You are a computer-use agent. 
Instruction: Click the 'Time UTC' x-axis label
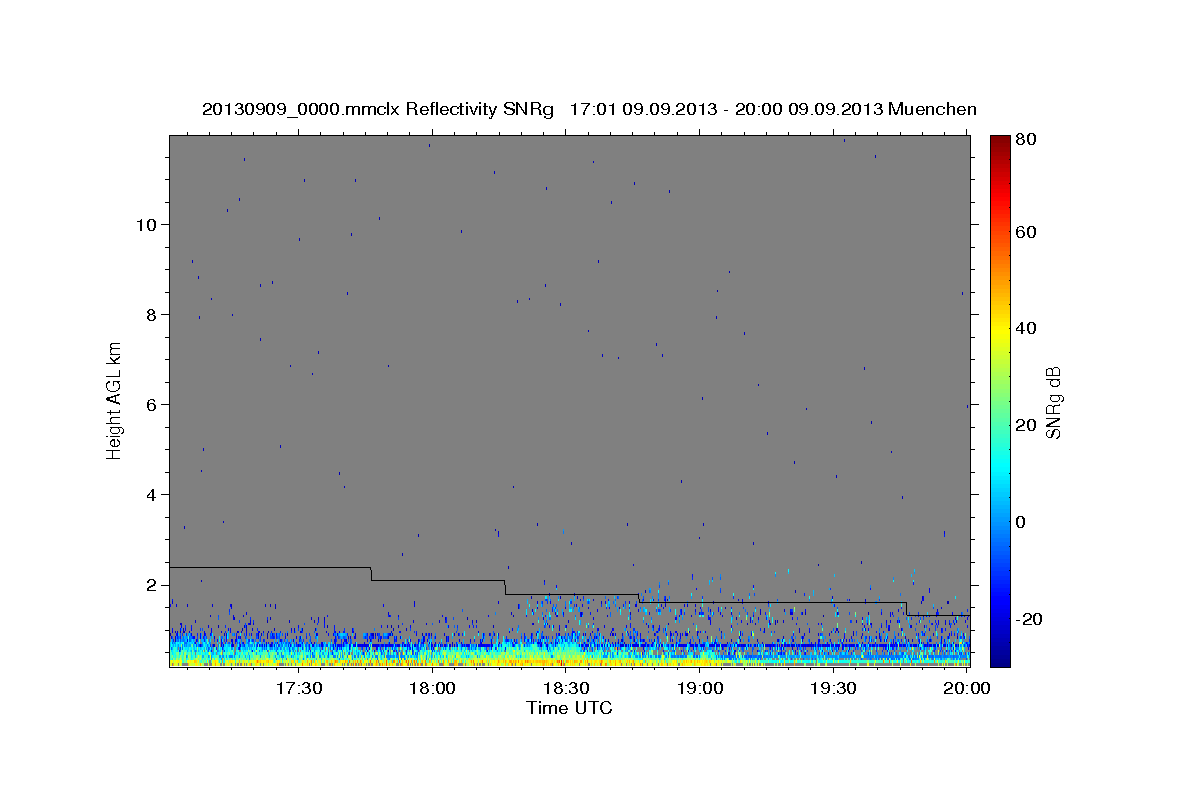pos(569,708)
